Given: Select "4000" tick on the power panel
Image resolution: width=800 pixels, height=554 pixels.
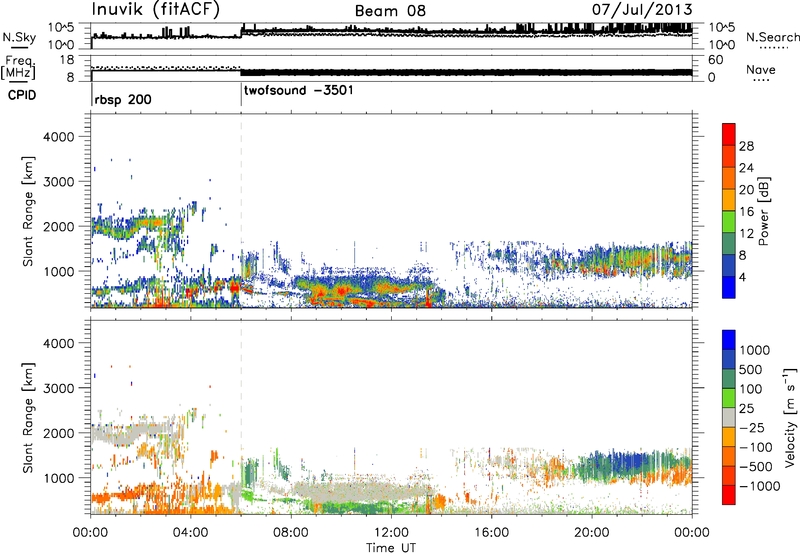Looking at the screenshot, I should [x=59, y=137].
